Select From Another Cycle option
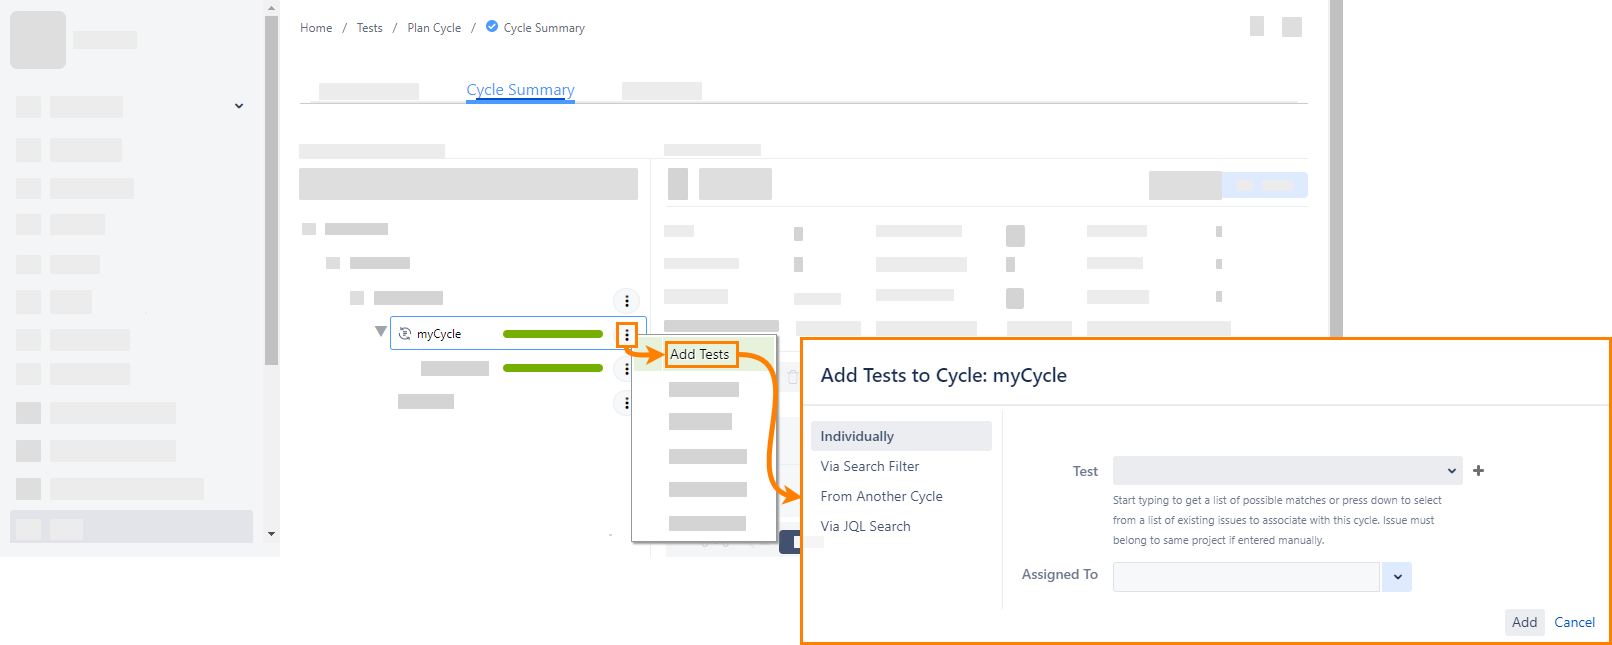 (882, 496)
